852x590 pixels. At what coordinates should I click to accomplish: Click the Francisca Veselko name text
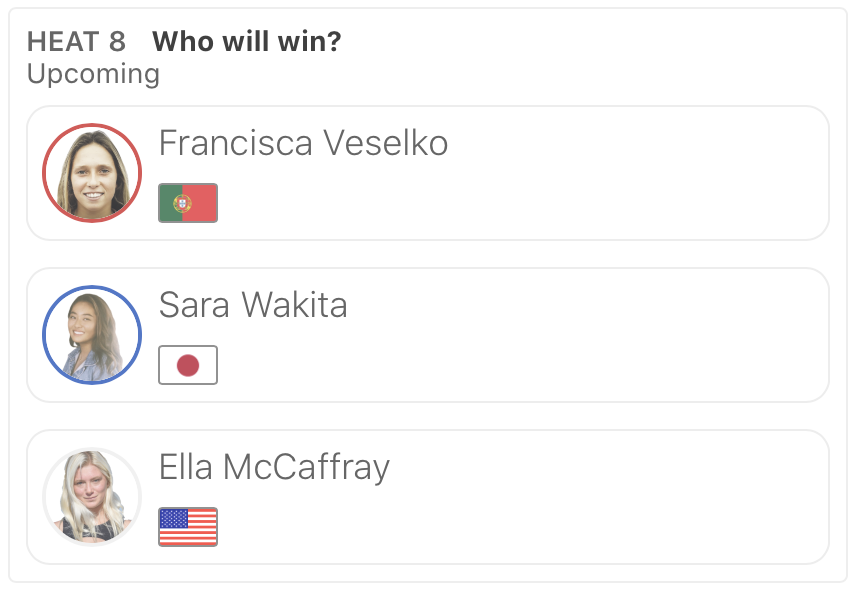point(303,144)
